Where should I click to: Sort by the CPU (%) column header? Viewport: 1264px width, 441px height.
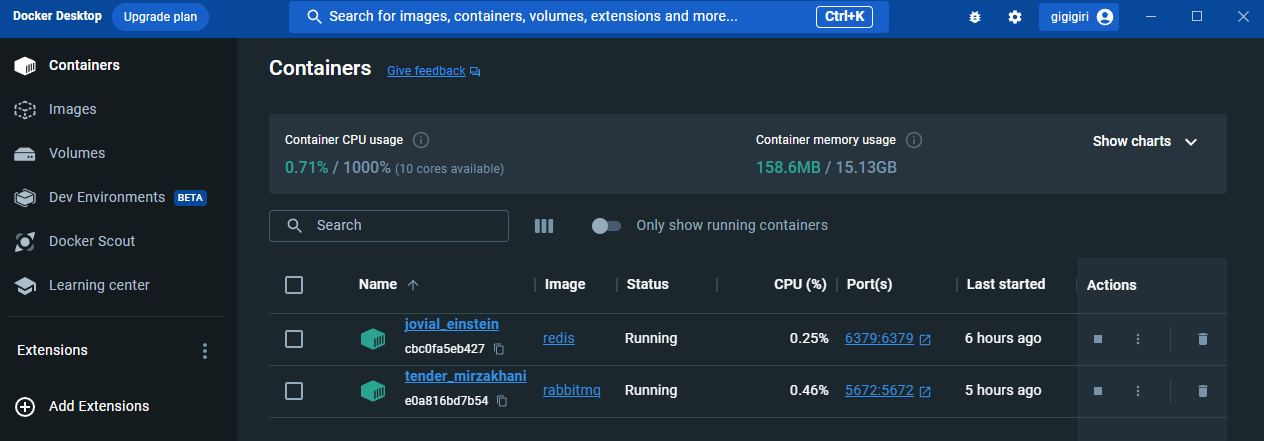point(800,284)
